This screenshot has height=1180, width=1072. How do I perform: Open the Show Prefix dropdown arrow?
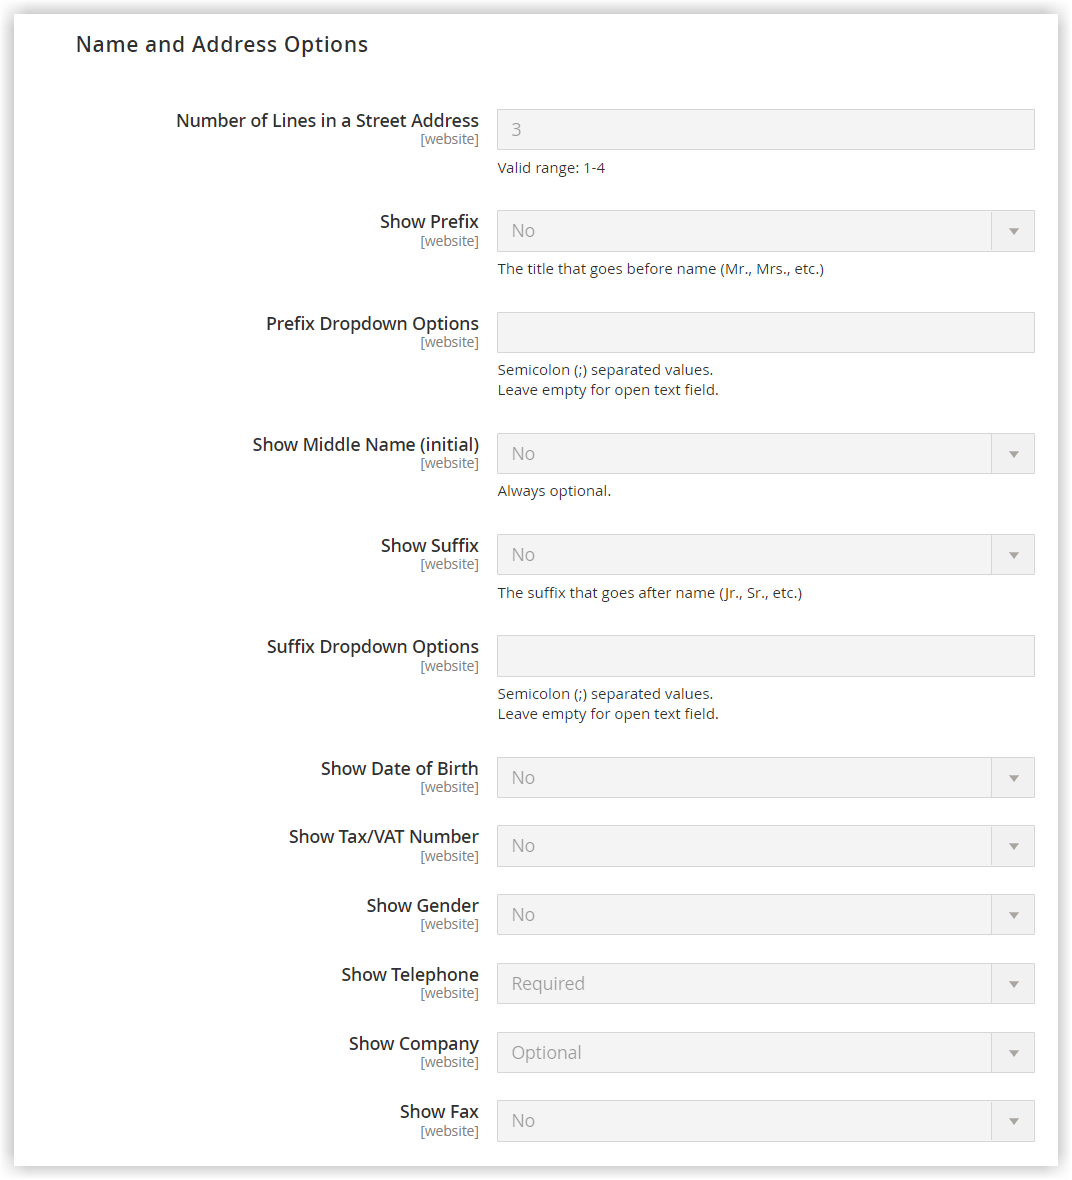click(1013, 231)
